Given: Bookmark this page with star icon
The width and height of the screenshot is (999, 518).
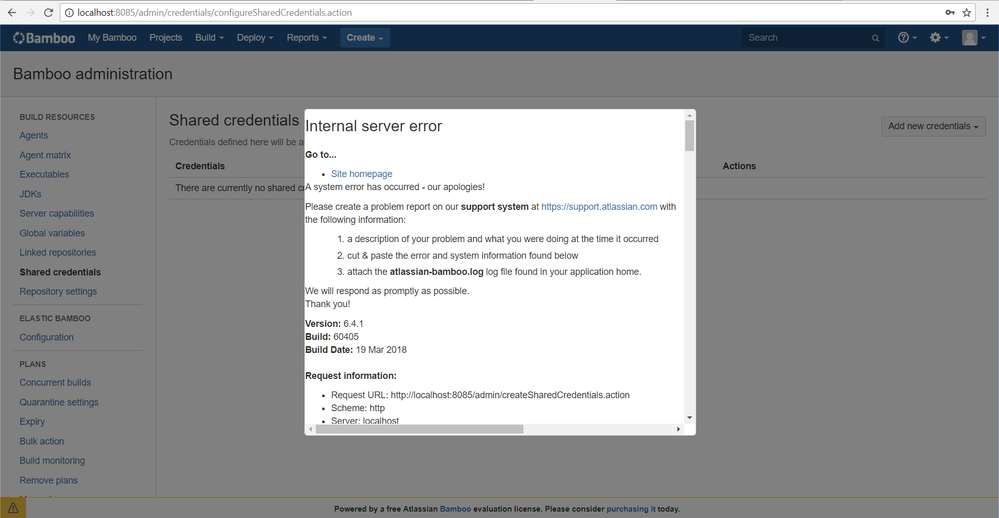Looking at the screenshot, I should pyautogui.click(x=967, y=12).
